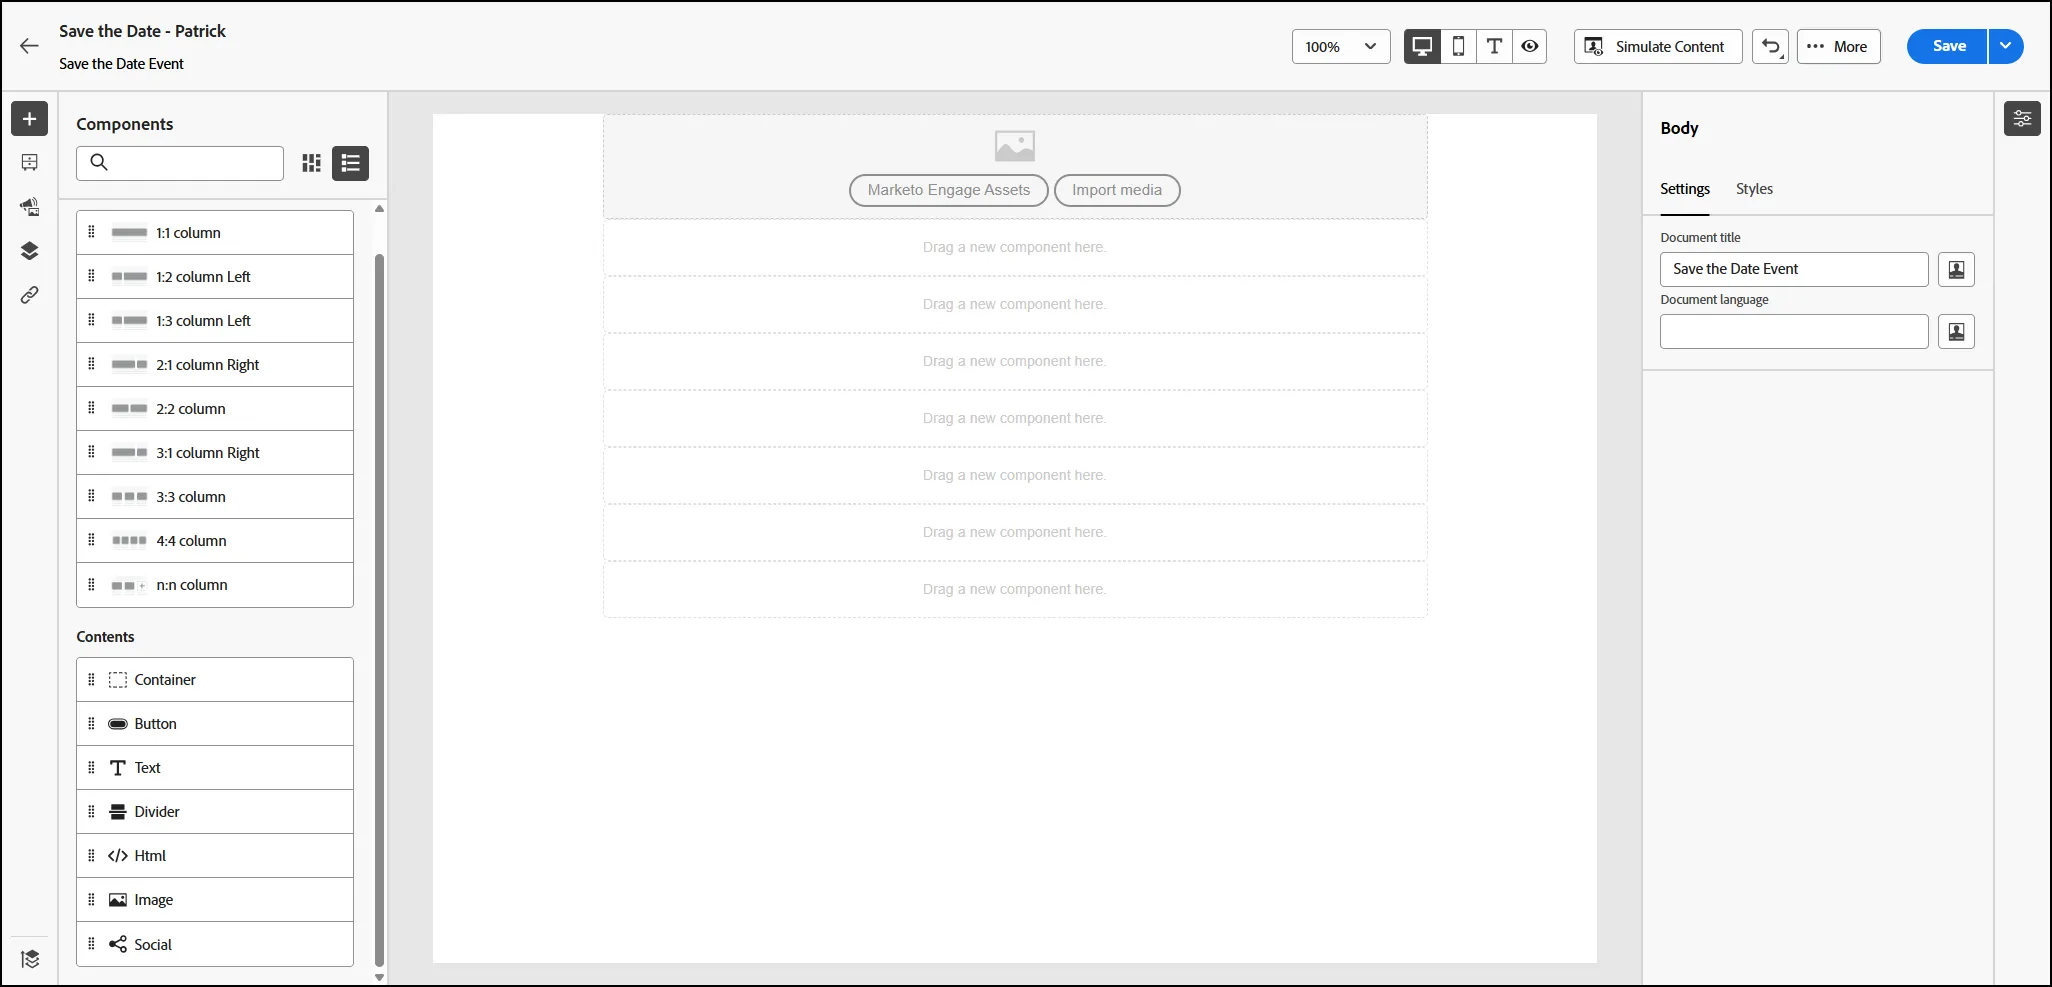Toggle the eye live view
This screenshot has height=987, width=2052.
(1530, 46)
